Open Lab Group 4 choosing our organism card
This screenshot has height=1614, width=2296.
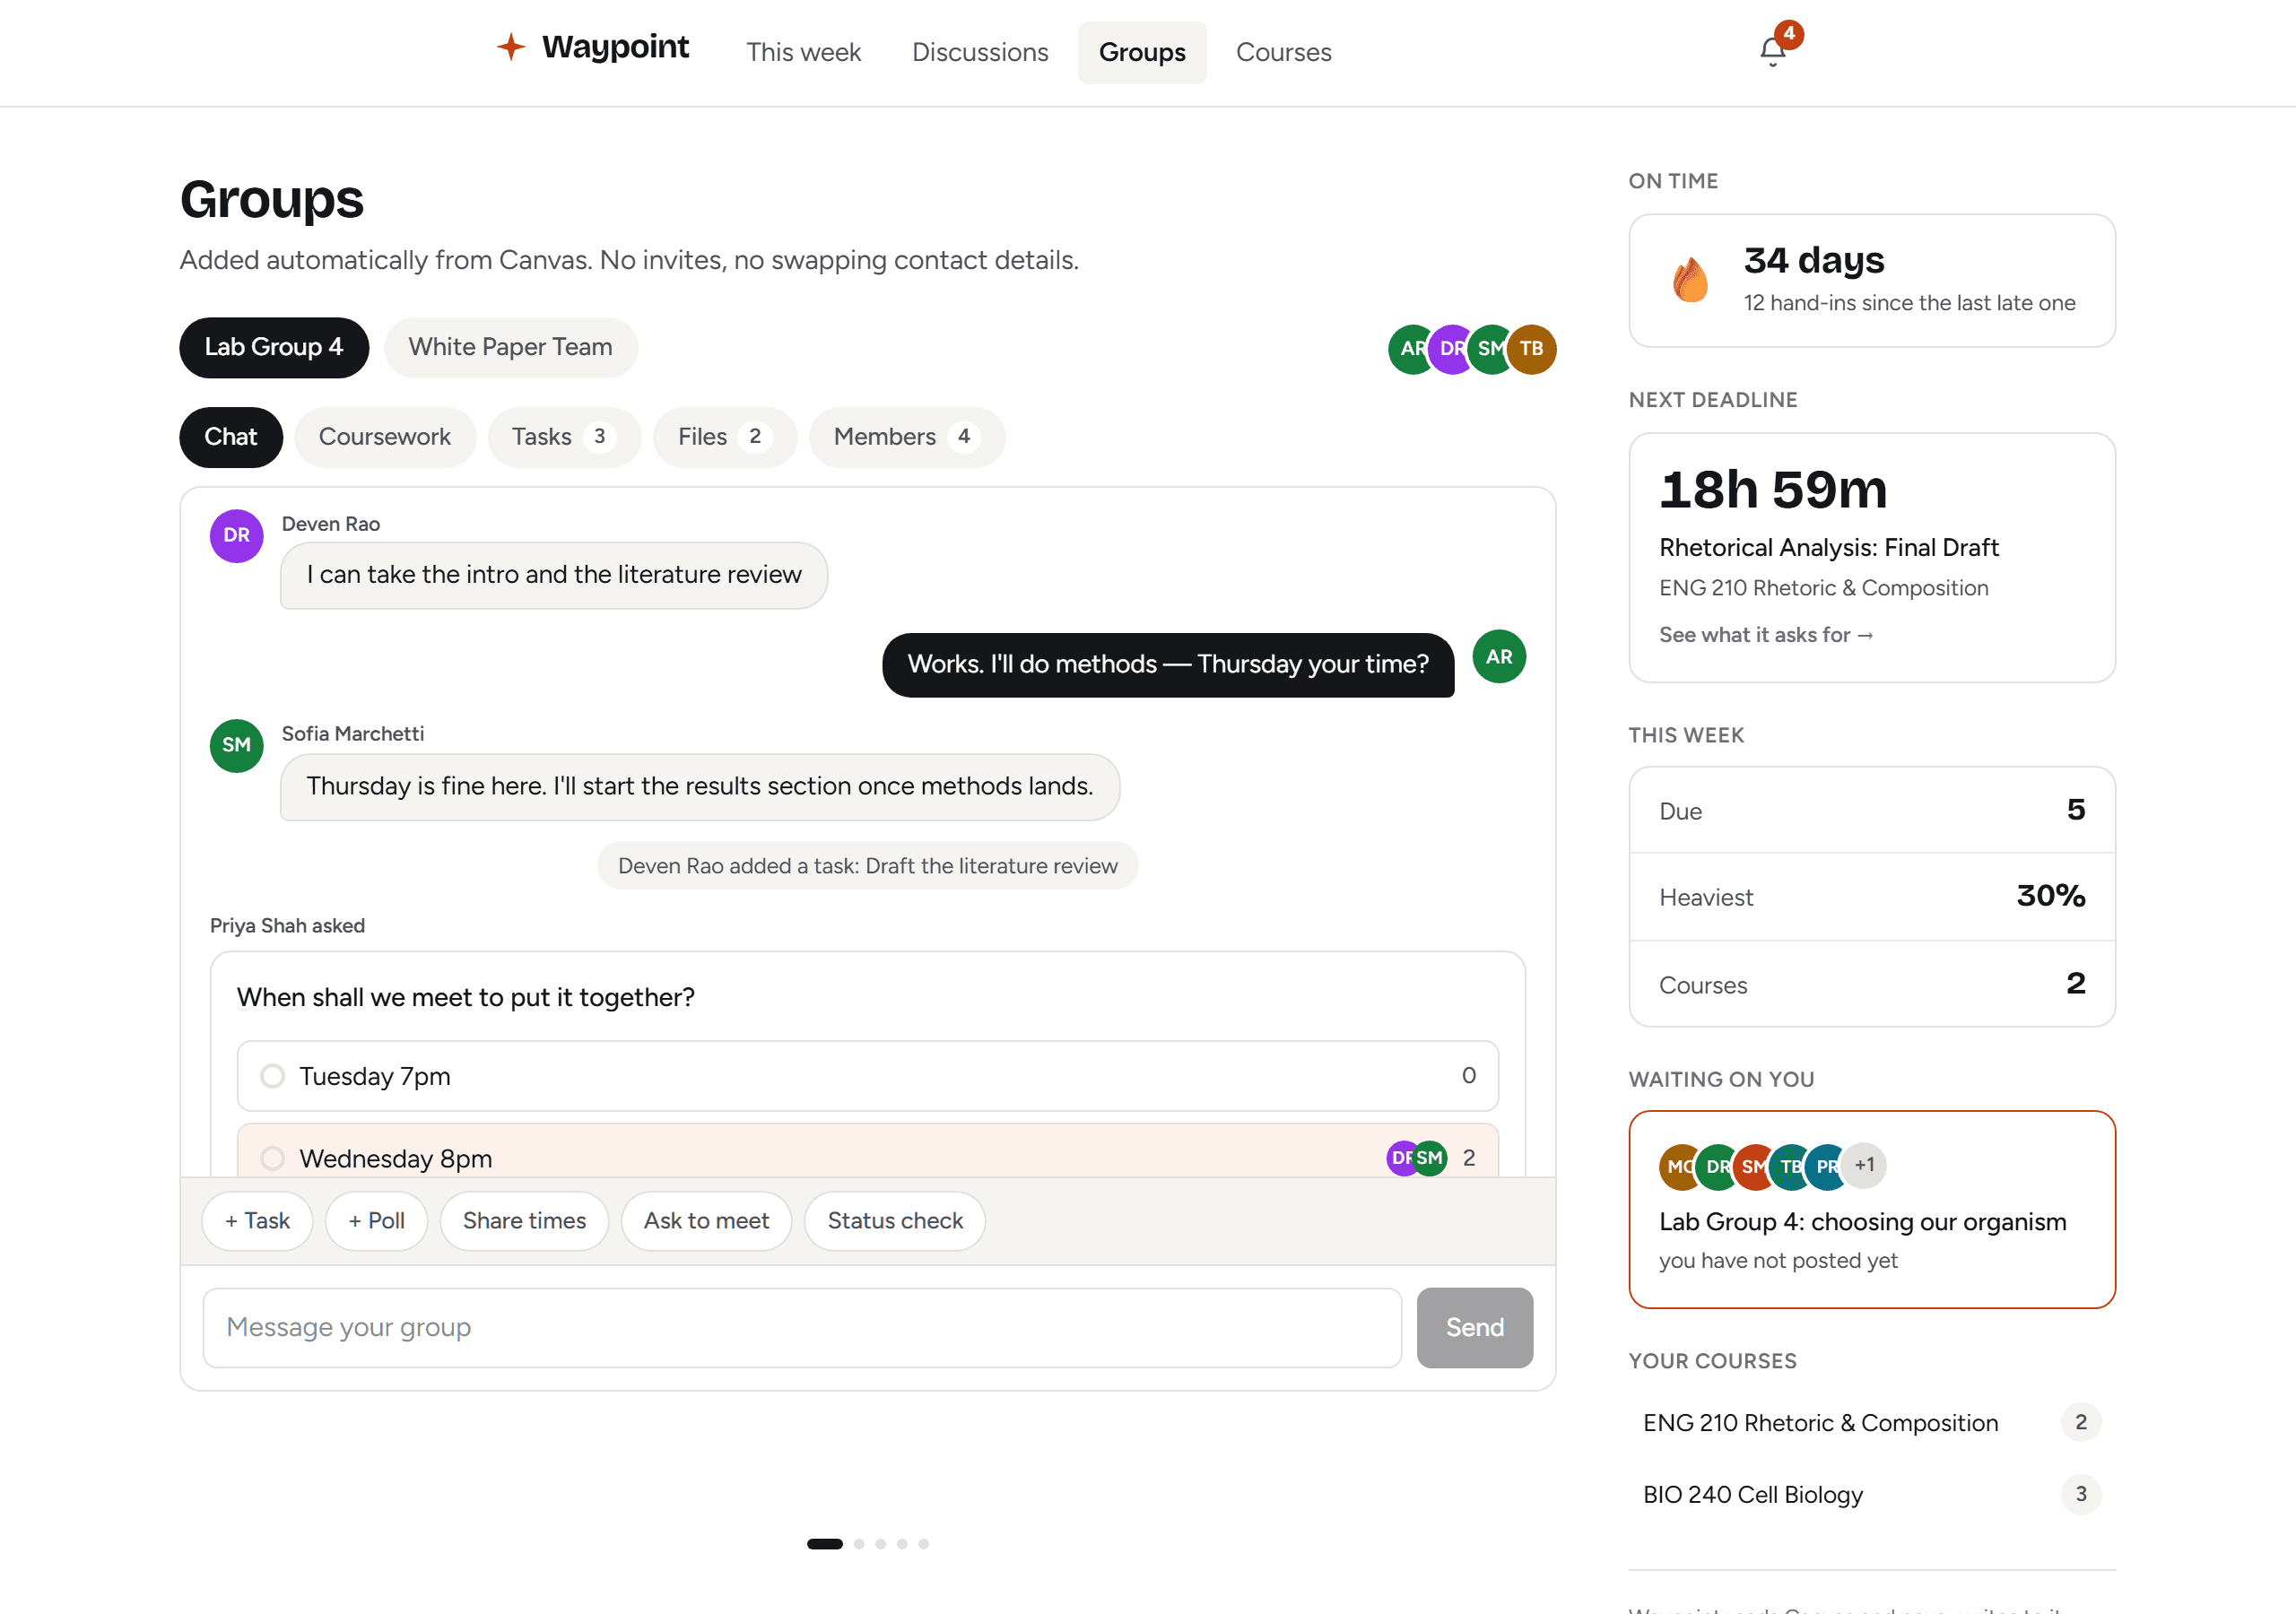coord(1871,1209)
